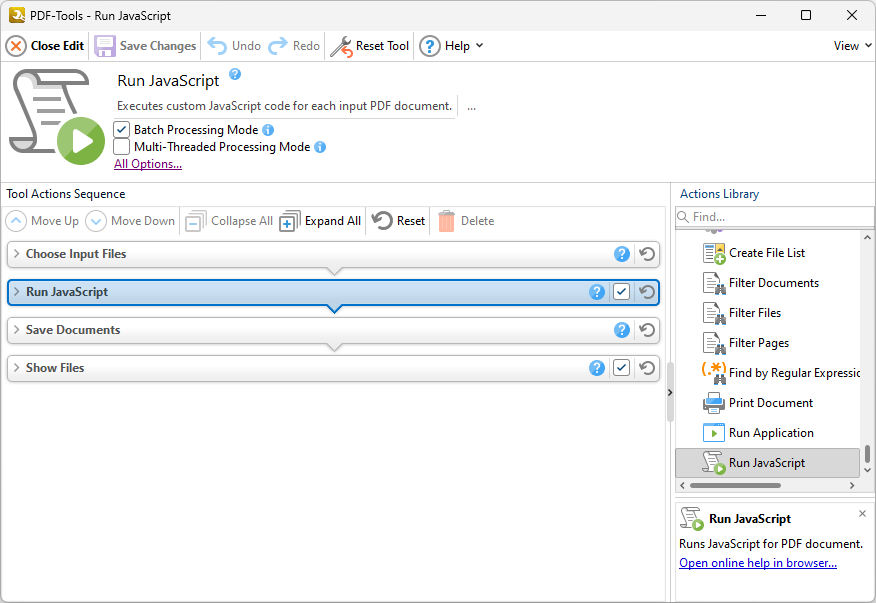Edit the tool description text field
The image size is (876, 603).
point(285,106)
